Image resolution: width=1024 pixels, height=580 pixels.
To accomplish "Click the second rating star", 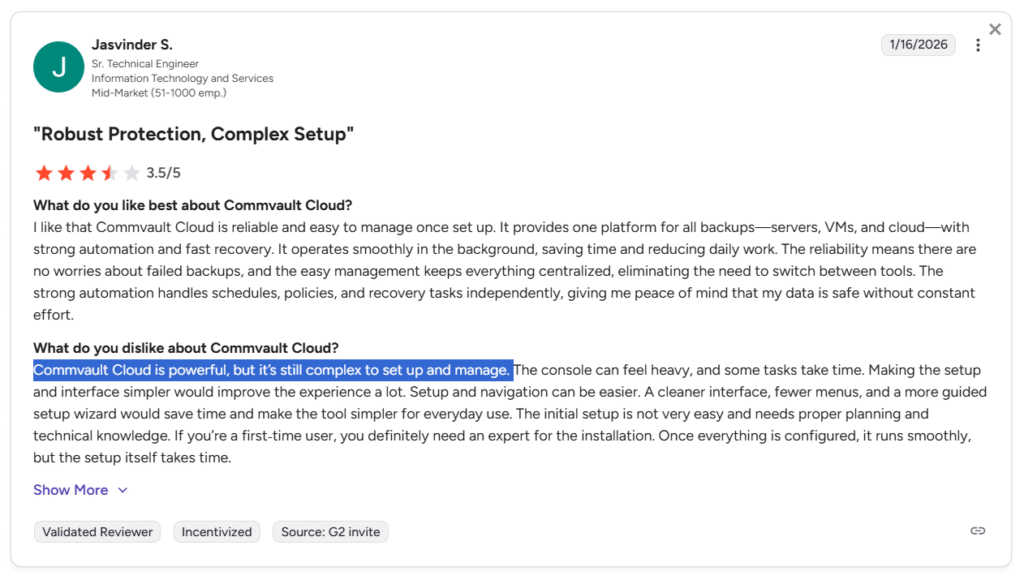I will point(66,173).
